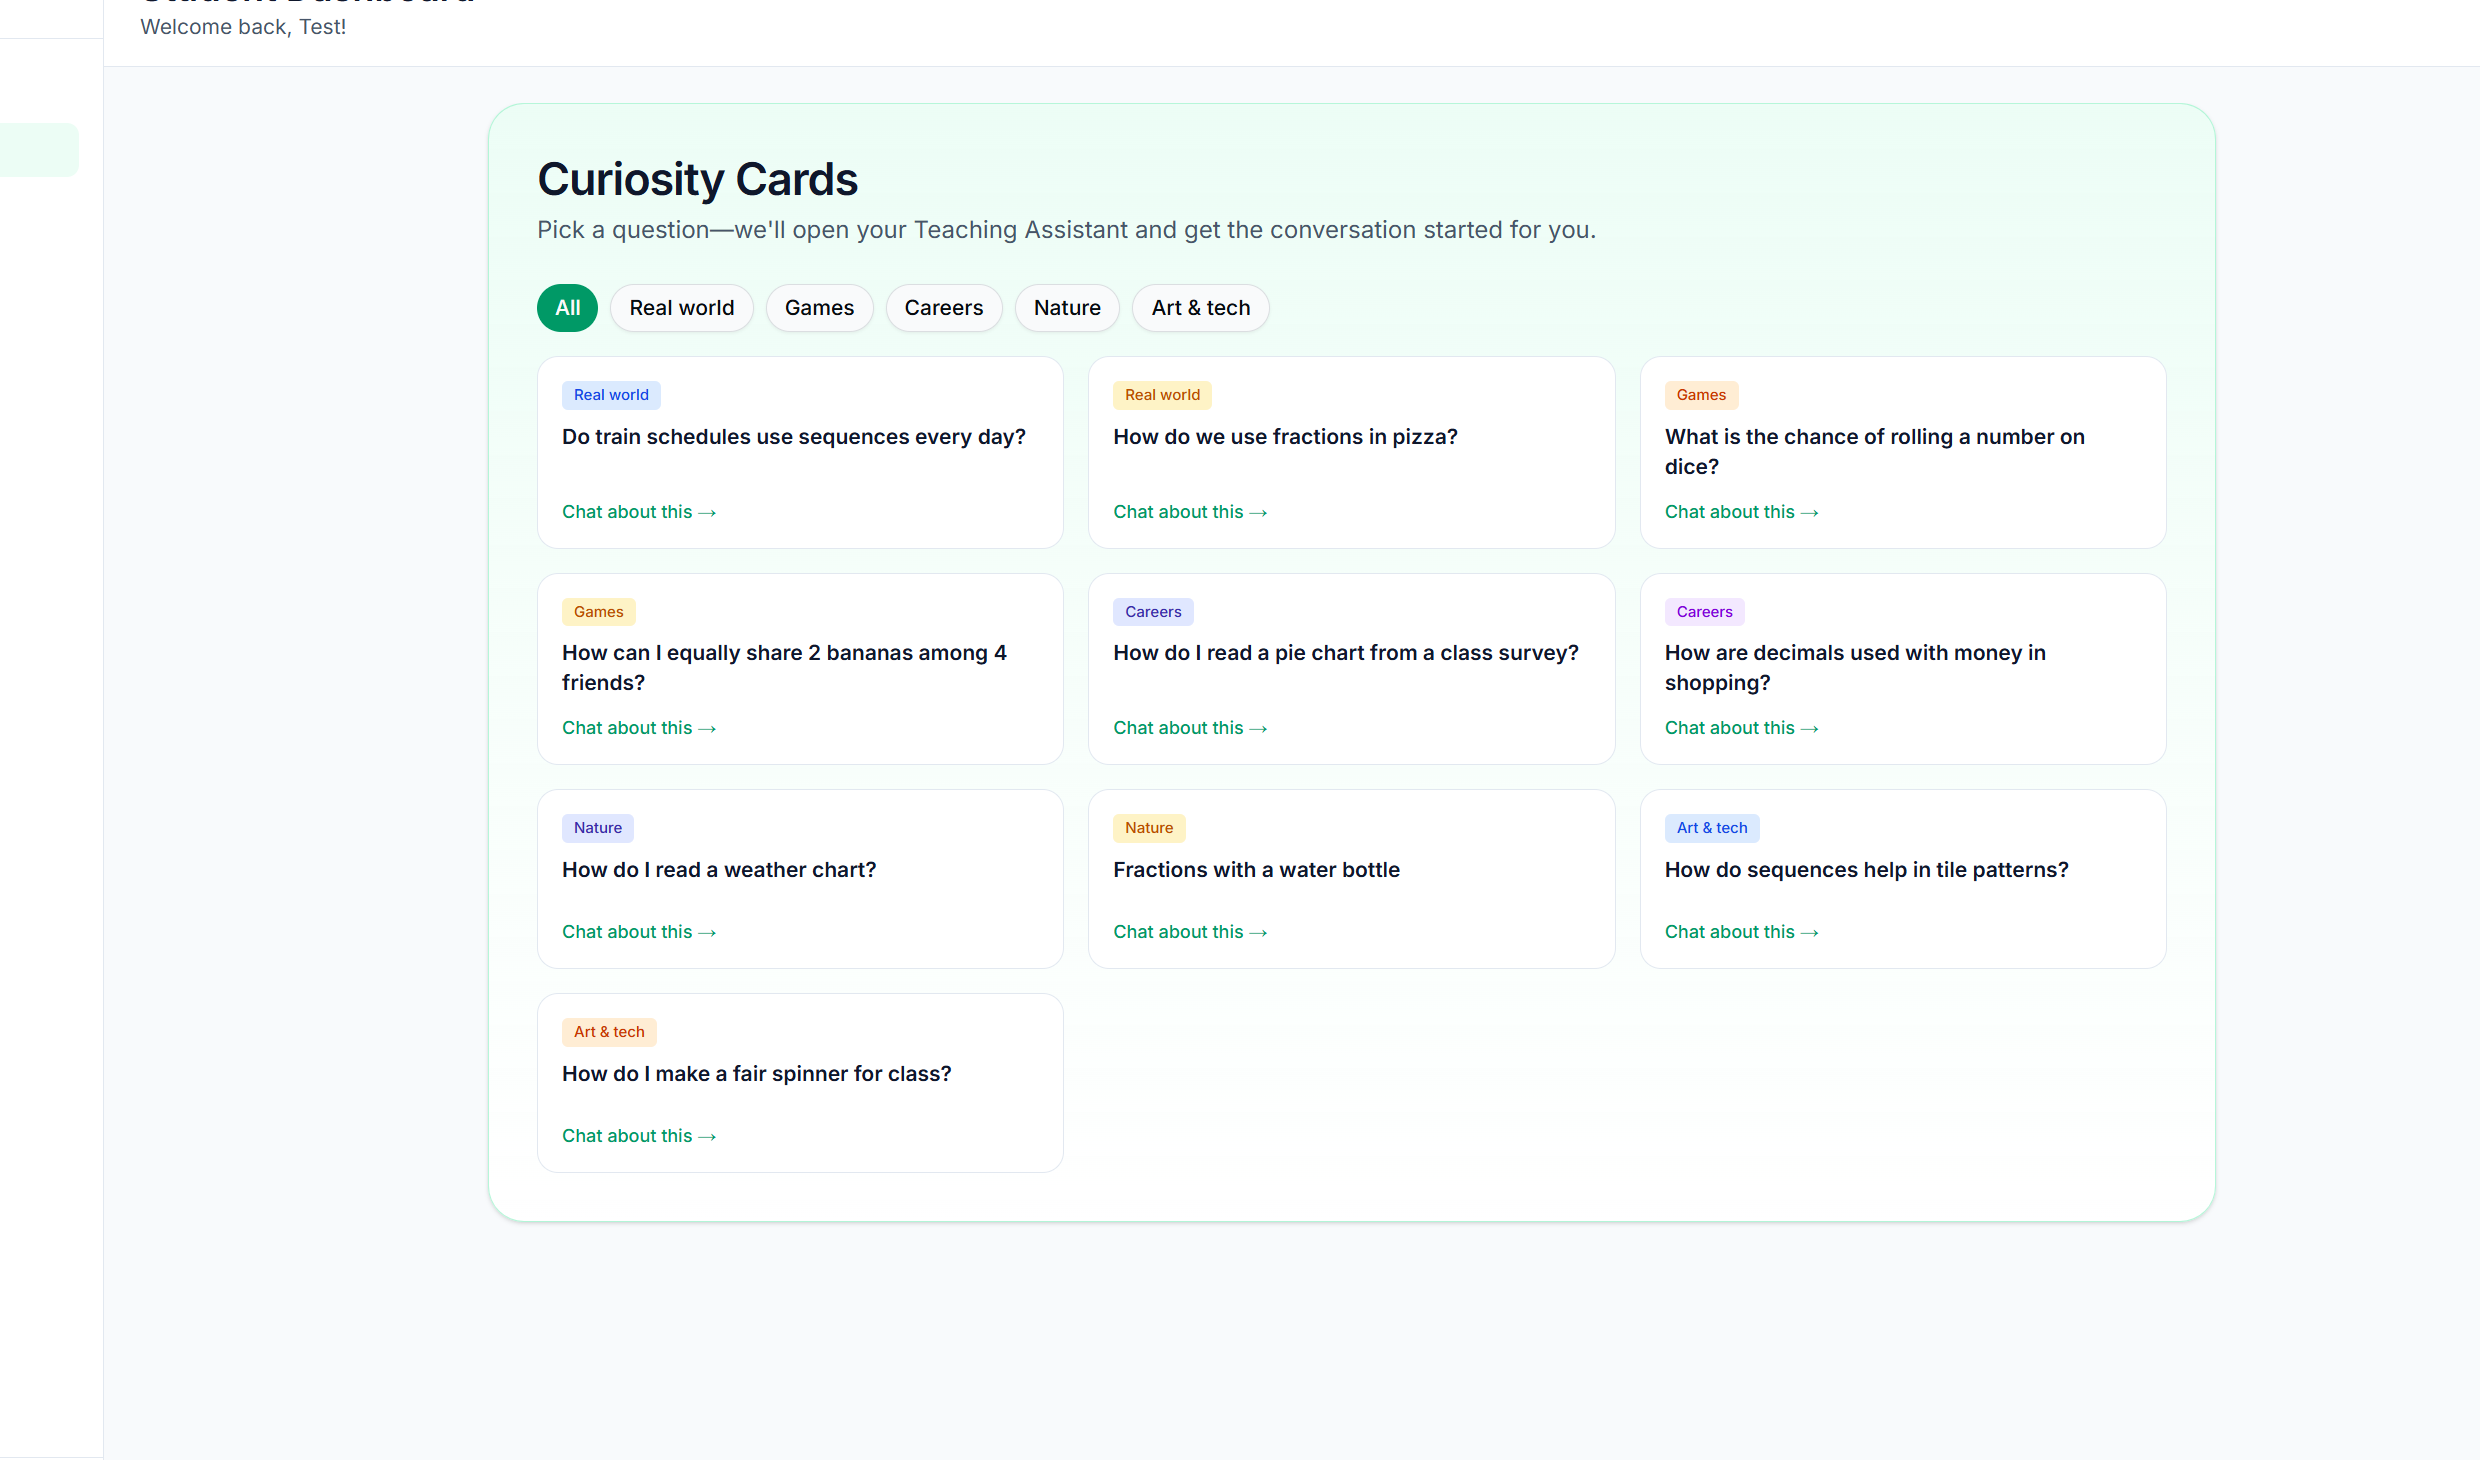Screen dimensions: 2480x1460
Task: Open 'How do we use fractions in pizza?' question
Action: (x=1285, y=437)
